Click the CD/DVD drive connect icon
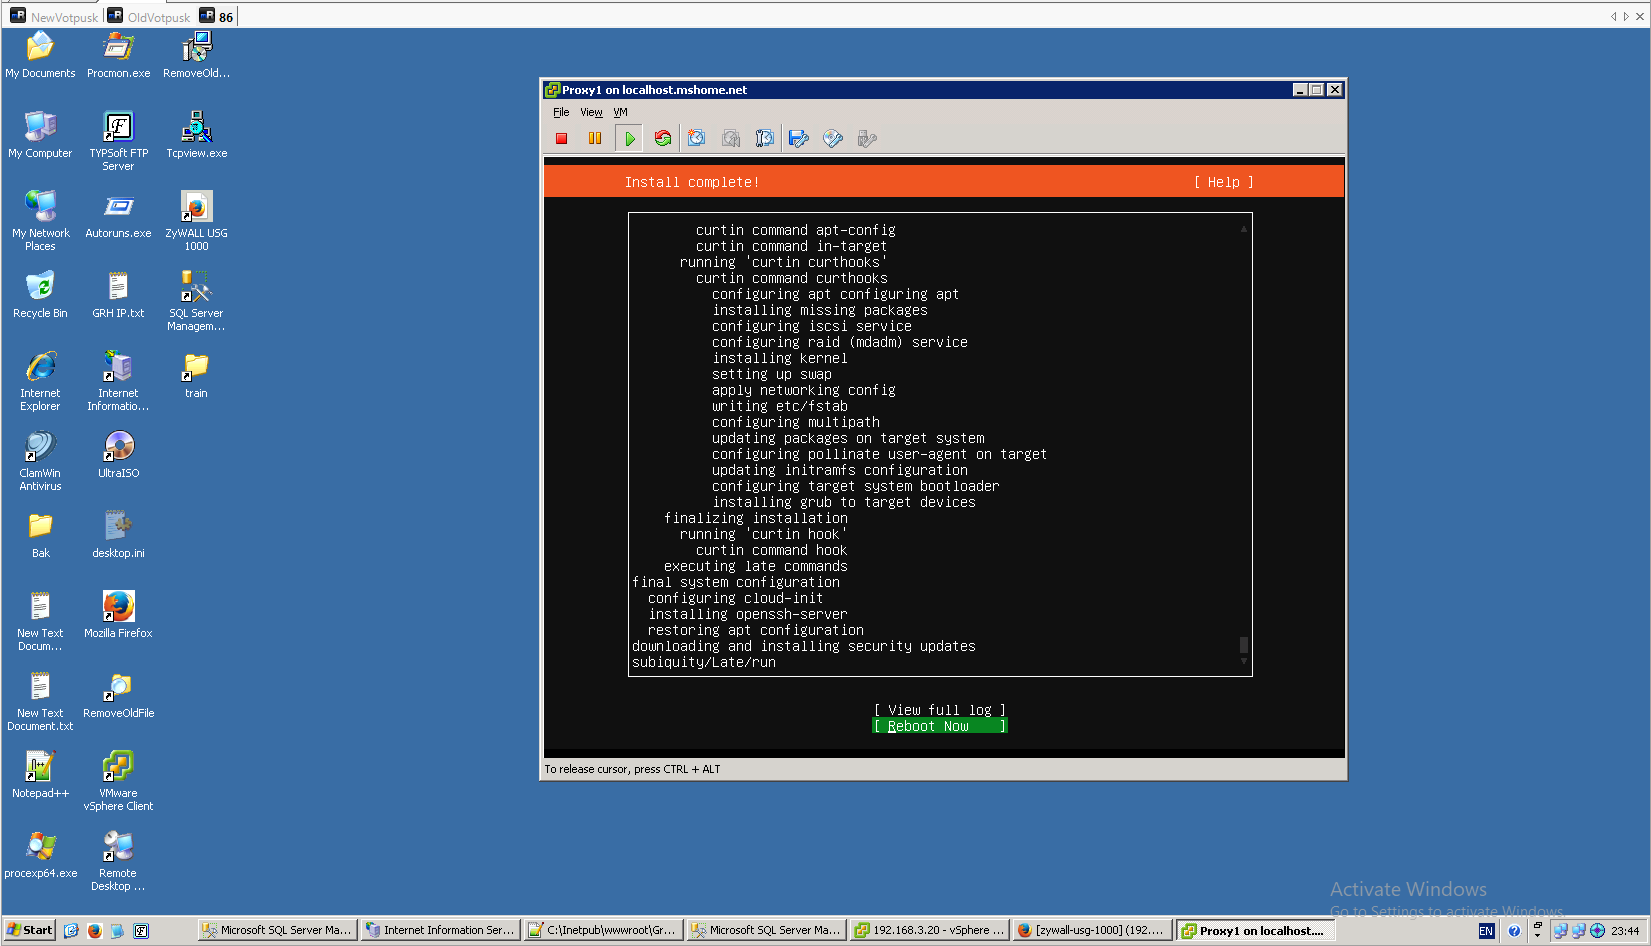Screen dimensions: 1651x946 pyautogui.click(x=833, y=139)
